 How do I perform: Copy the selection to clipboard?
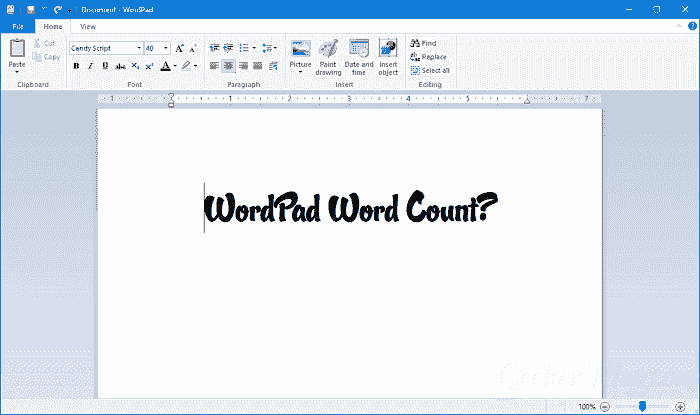[x=46, y=57]
